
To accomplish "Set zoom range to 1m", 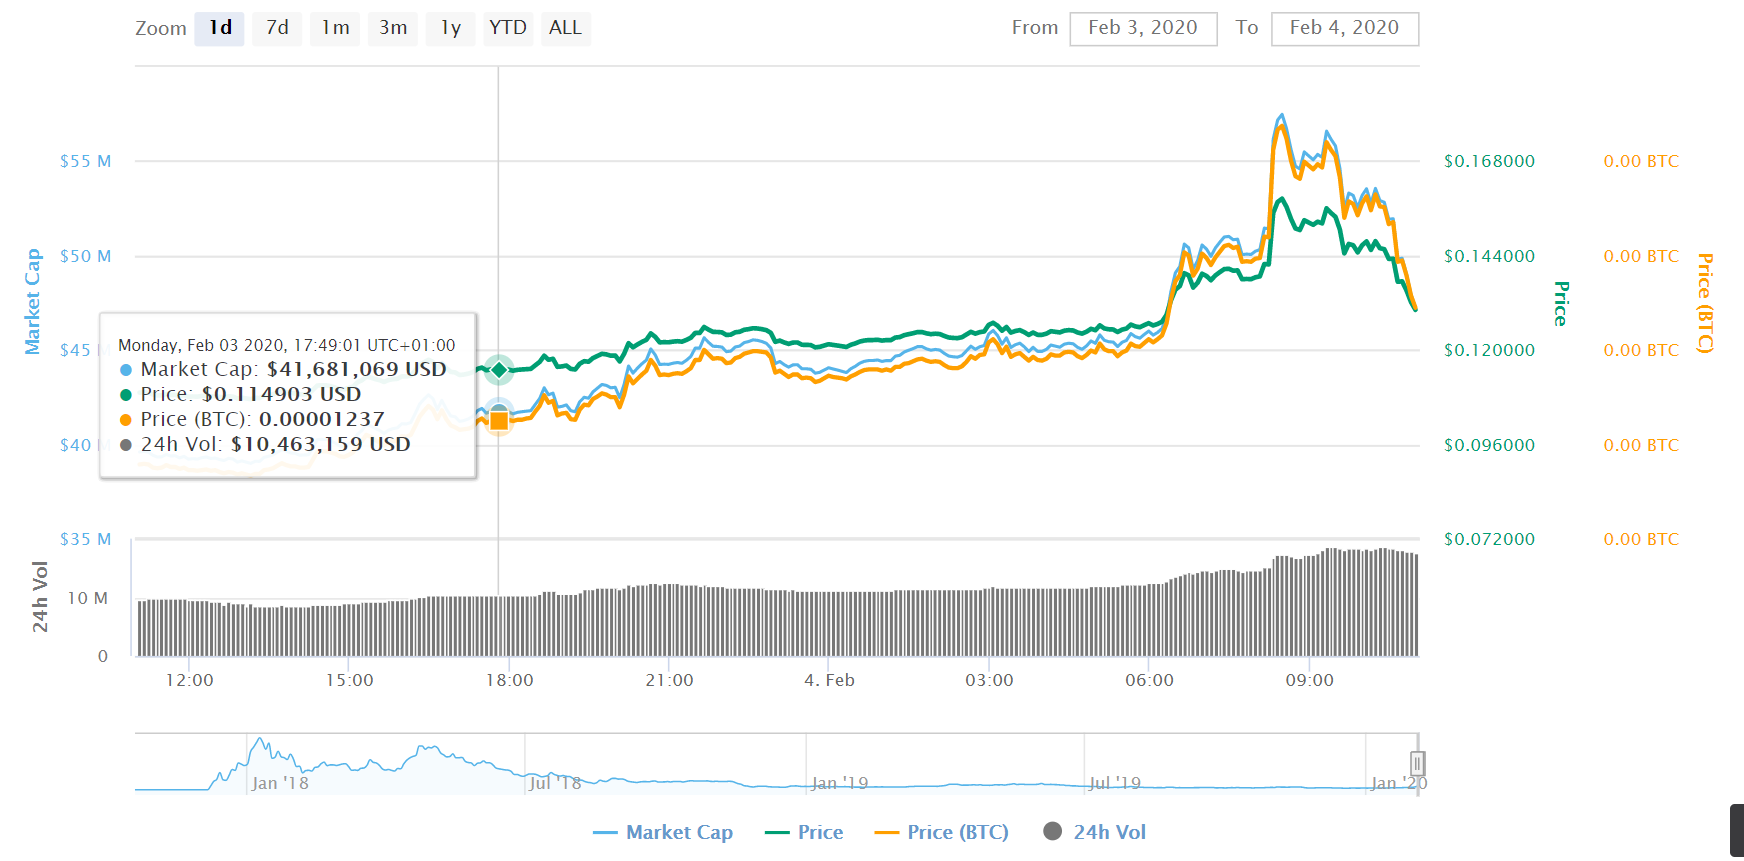I will (x=335, y=28).
